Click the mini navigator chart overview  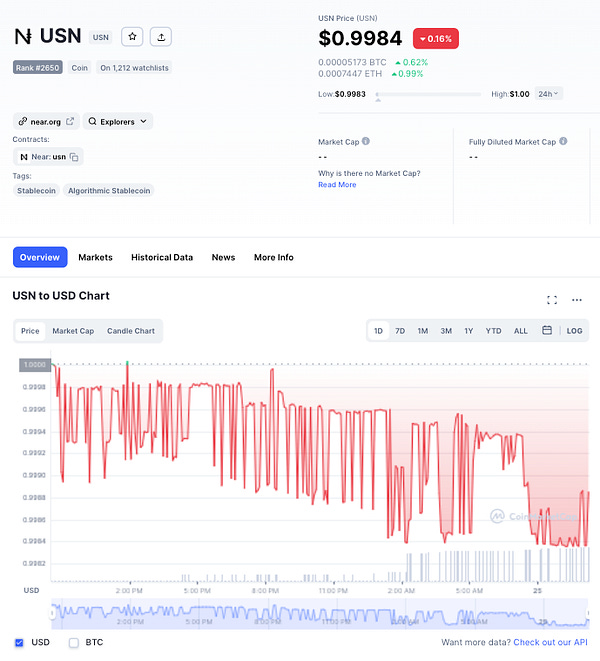coord(320,614)
